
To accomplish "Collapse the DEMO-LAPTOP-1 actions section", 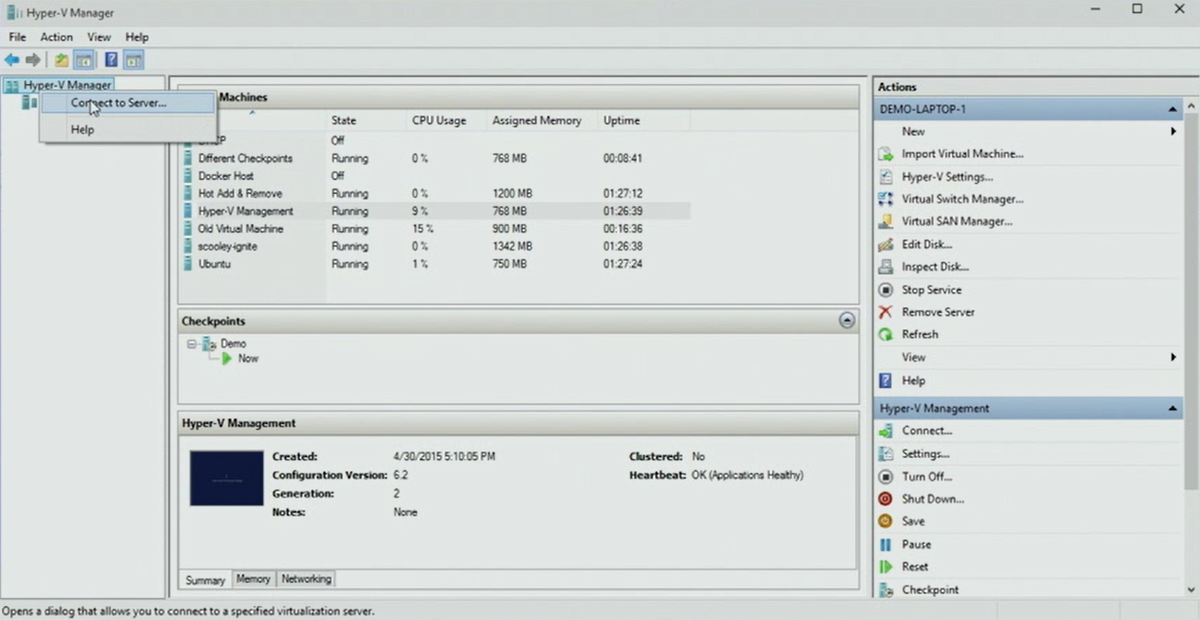I will [1172, 108].
